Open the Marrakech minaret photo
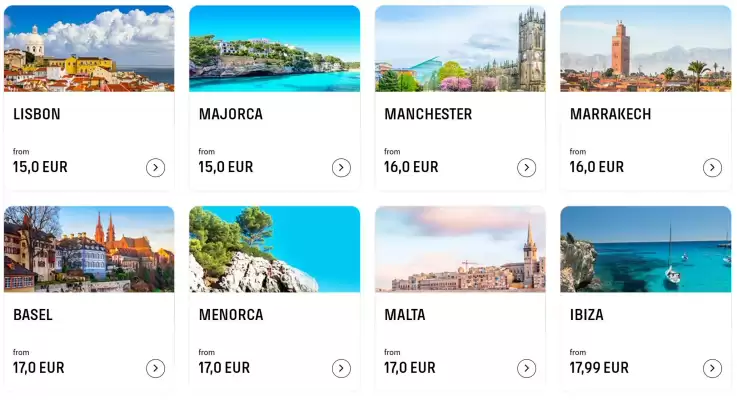 (645, 48)
